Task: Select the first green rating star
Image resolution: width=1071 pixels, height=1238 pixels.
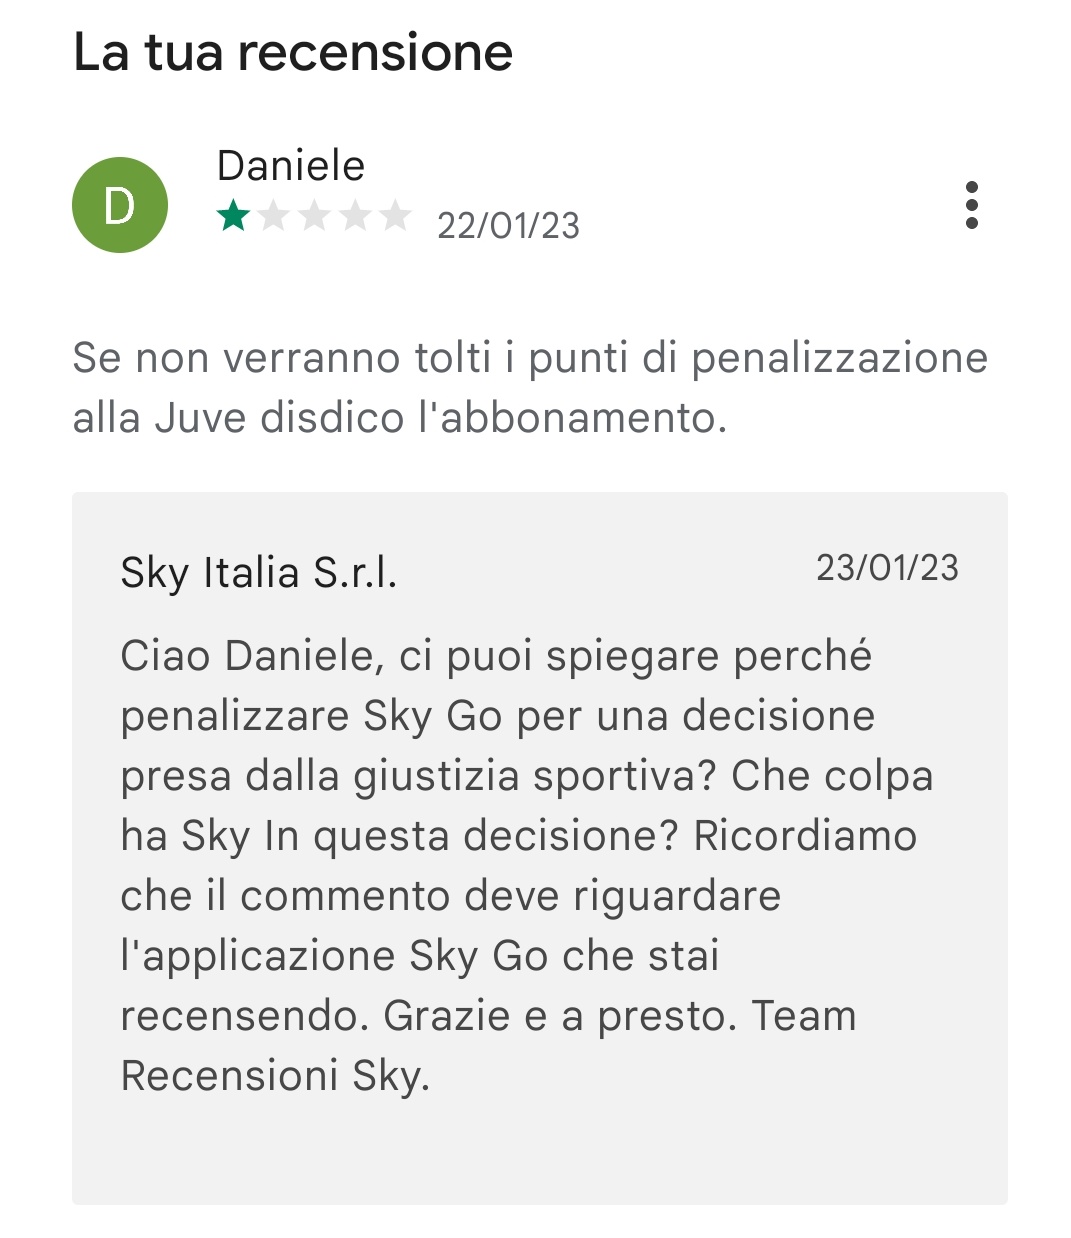Action: point(233,215)
